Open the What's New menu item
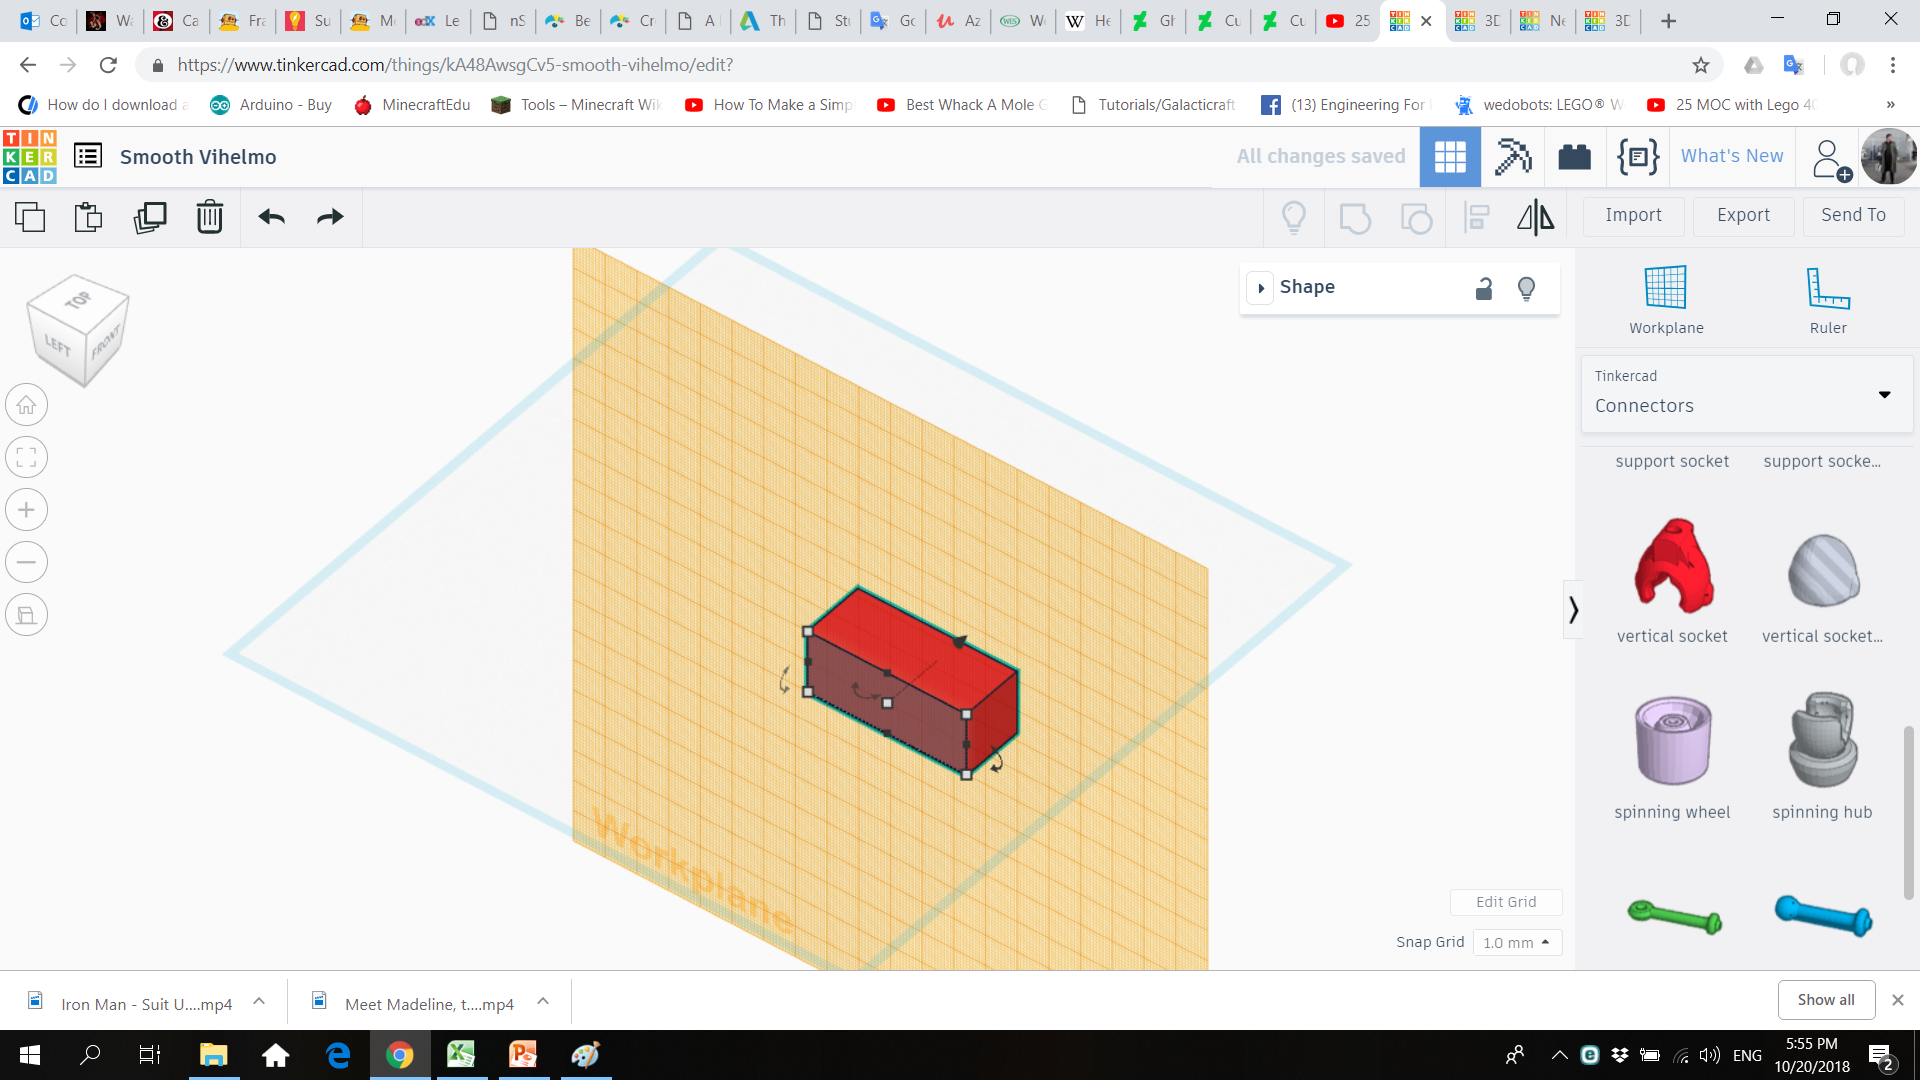1920x1080 pixels. point(1733,156)
